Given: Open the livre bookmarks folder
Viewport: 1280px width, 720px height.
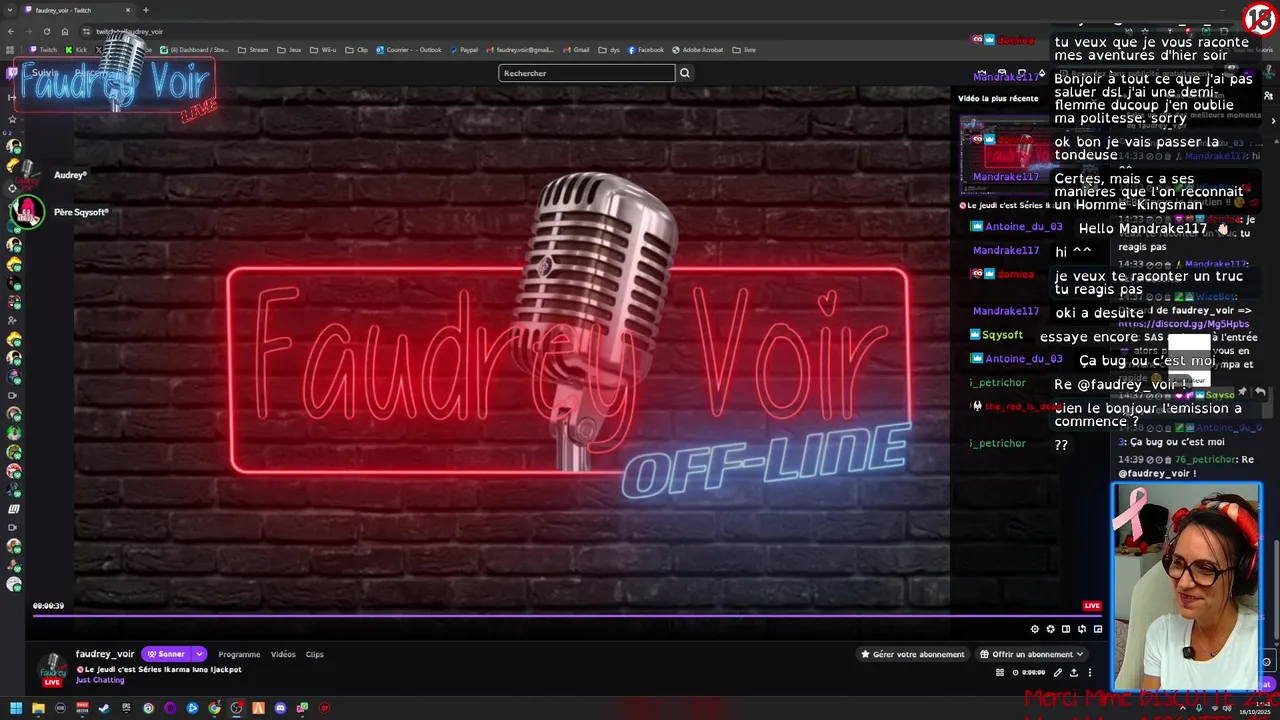Looking at the screenshot, I should [x=744, y=50].
